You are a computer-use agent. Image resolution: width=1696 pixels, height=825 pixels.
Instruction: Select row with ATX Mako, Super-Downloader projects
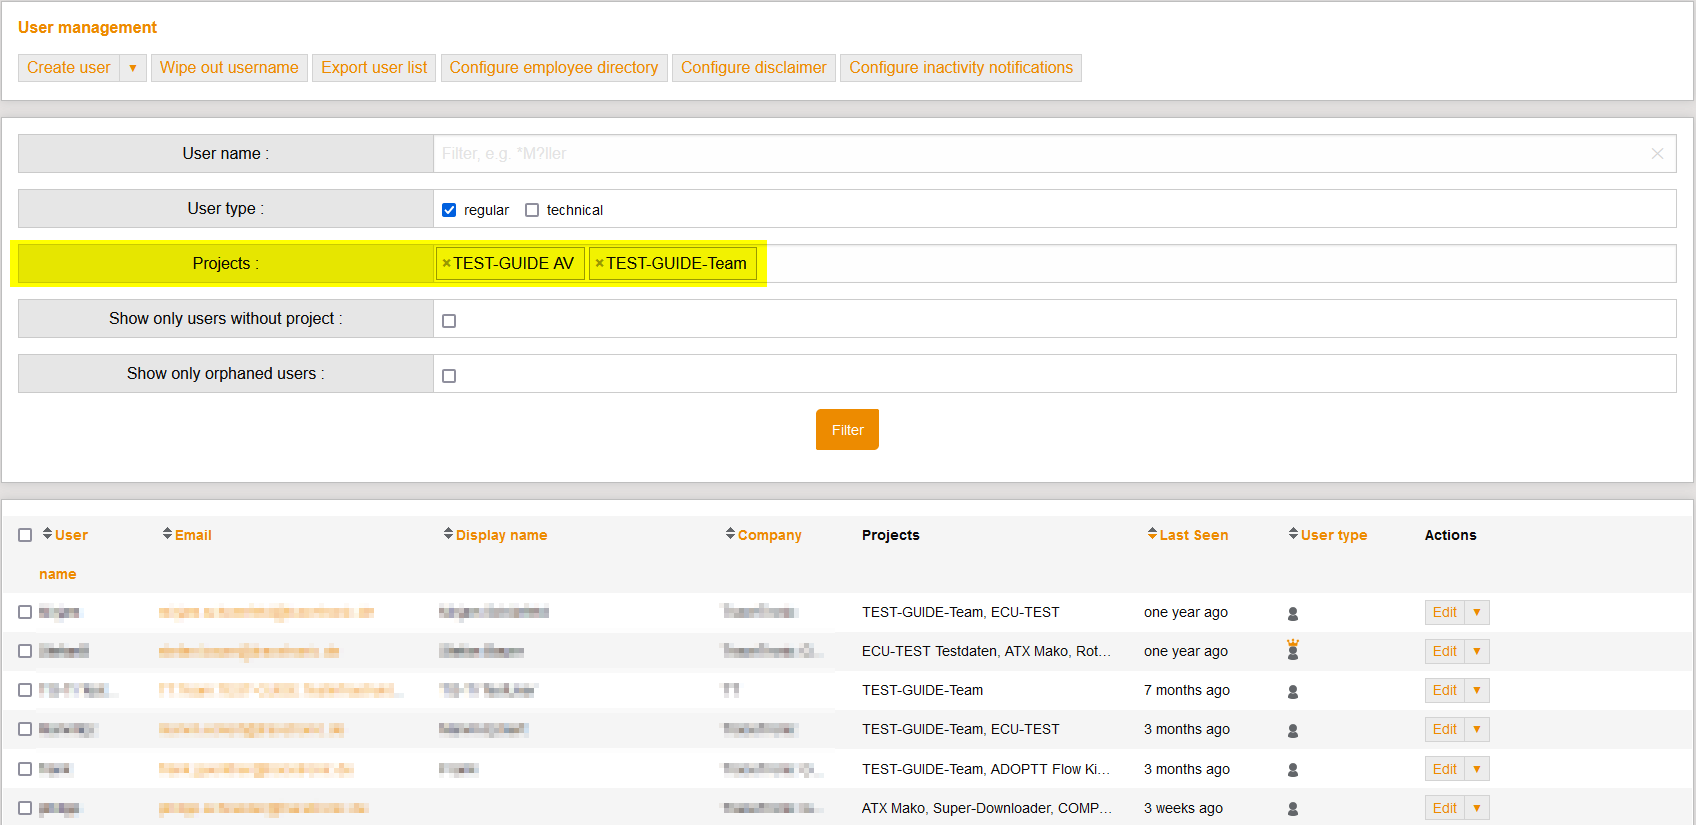pyautogui.click(x=25, y=808)
